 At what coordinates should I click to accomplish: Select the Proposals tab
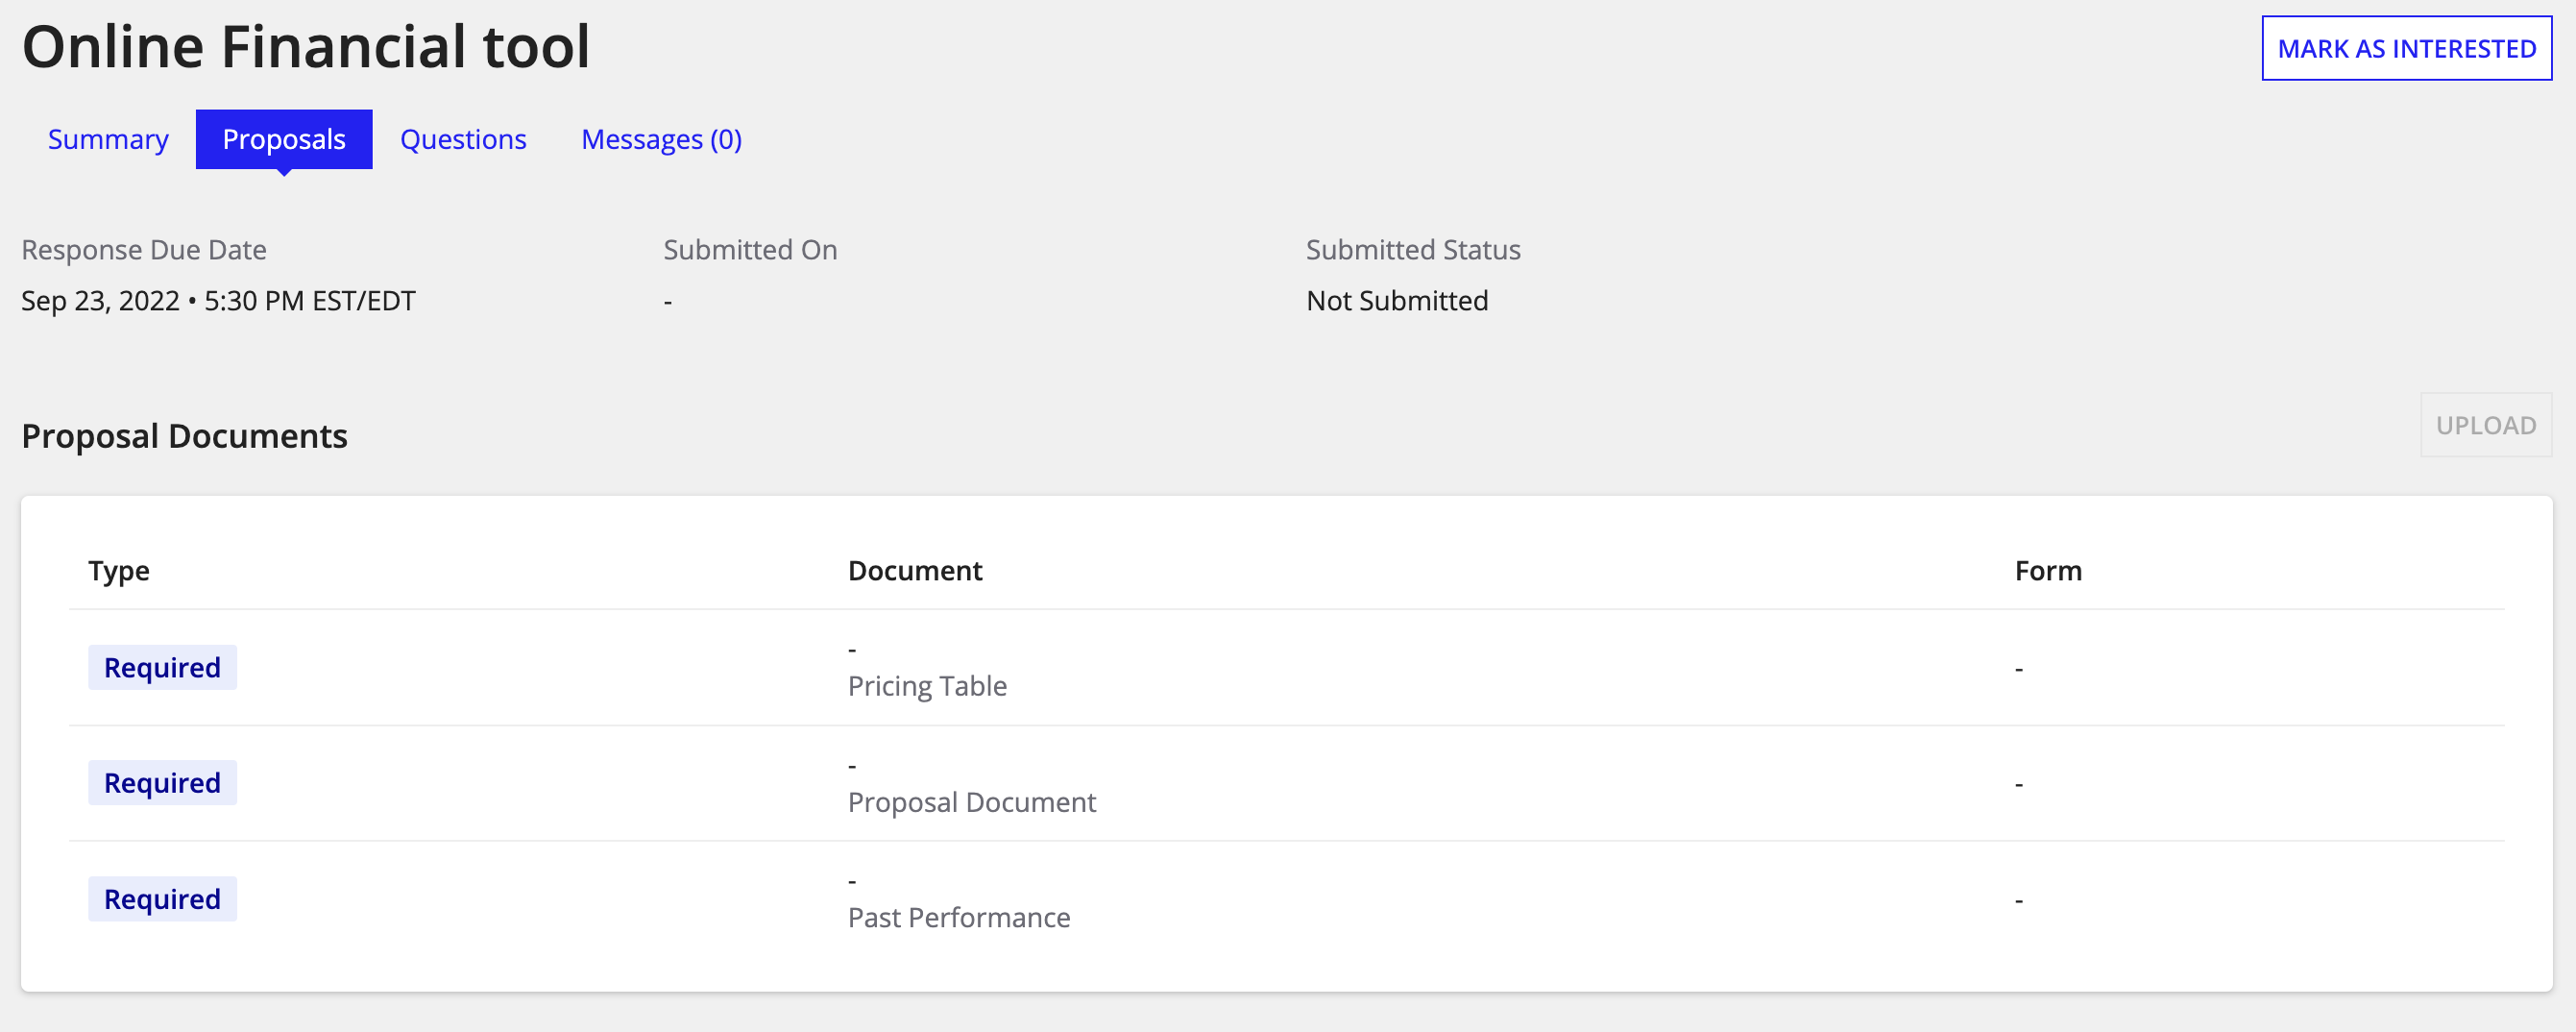click(284, 139)
